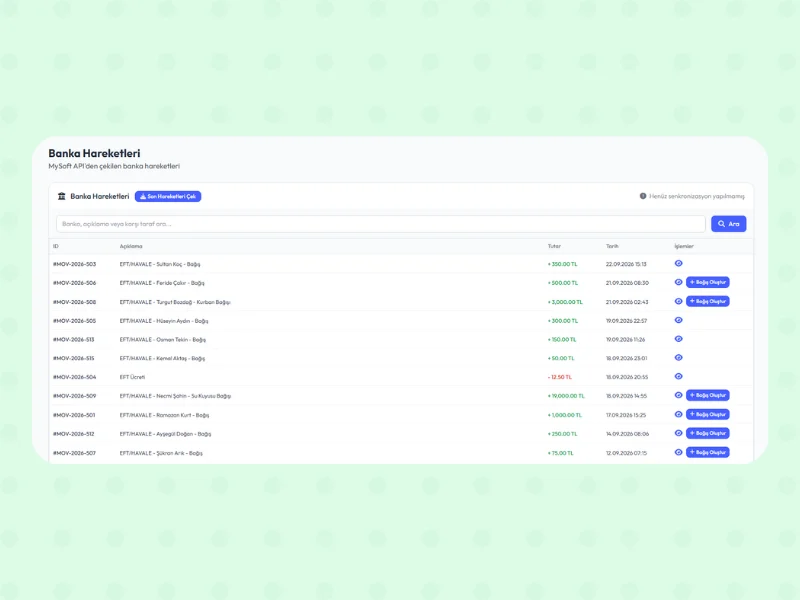This screenshot has width=800, height=600.
Task: Focus the bank transactions search field
Action: point(381,223)
